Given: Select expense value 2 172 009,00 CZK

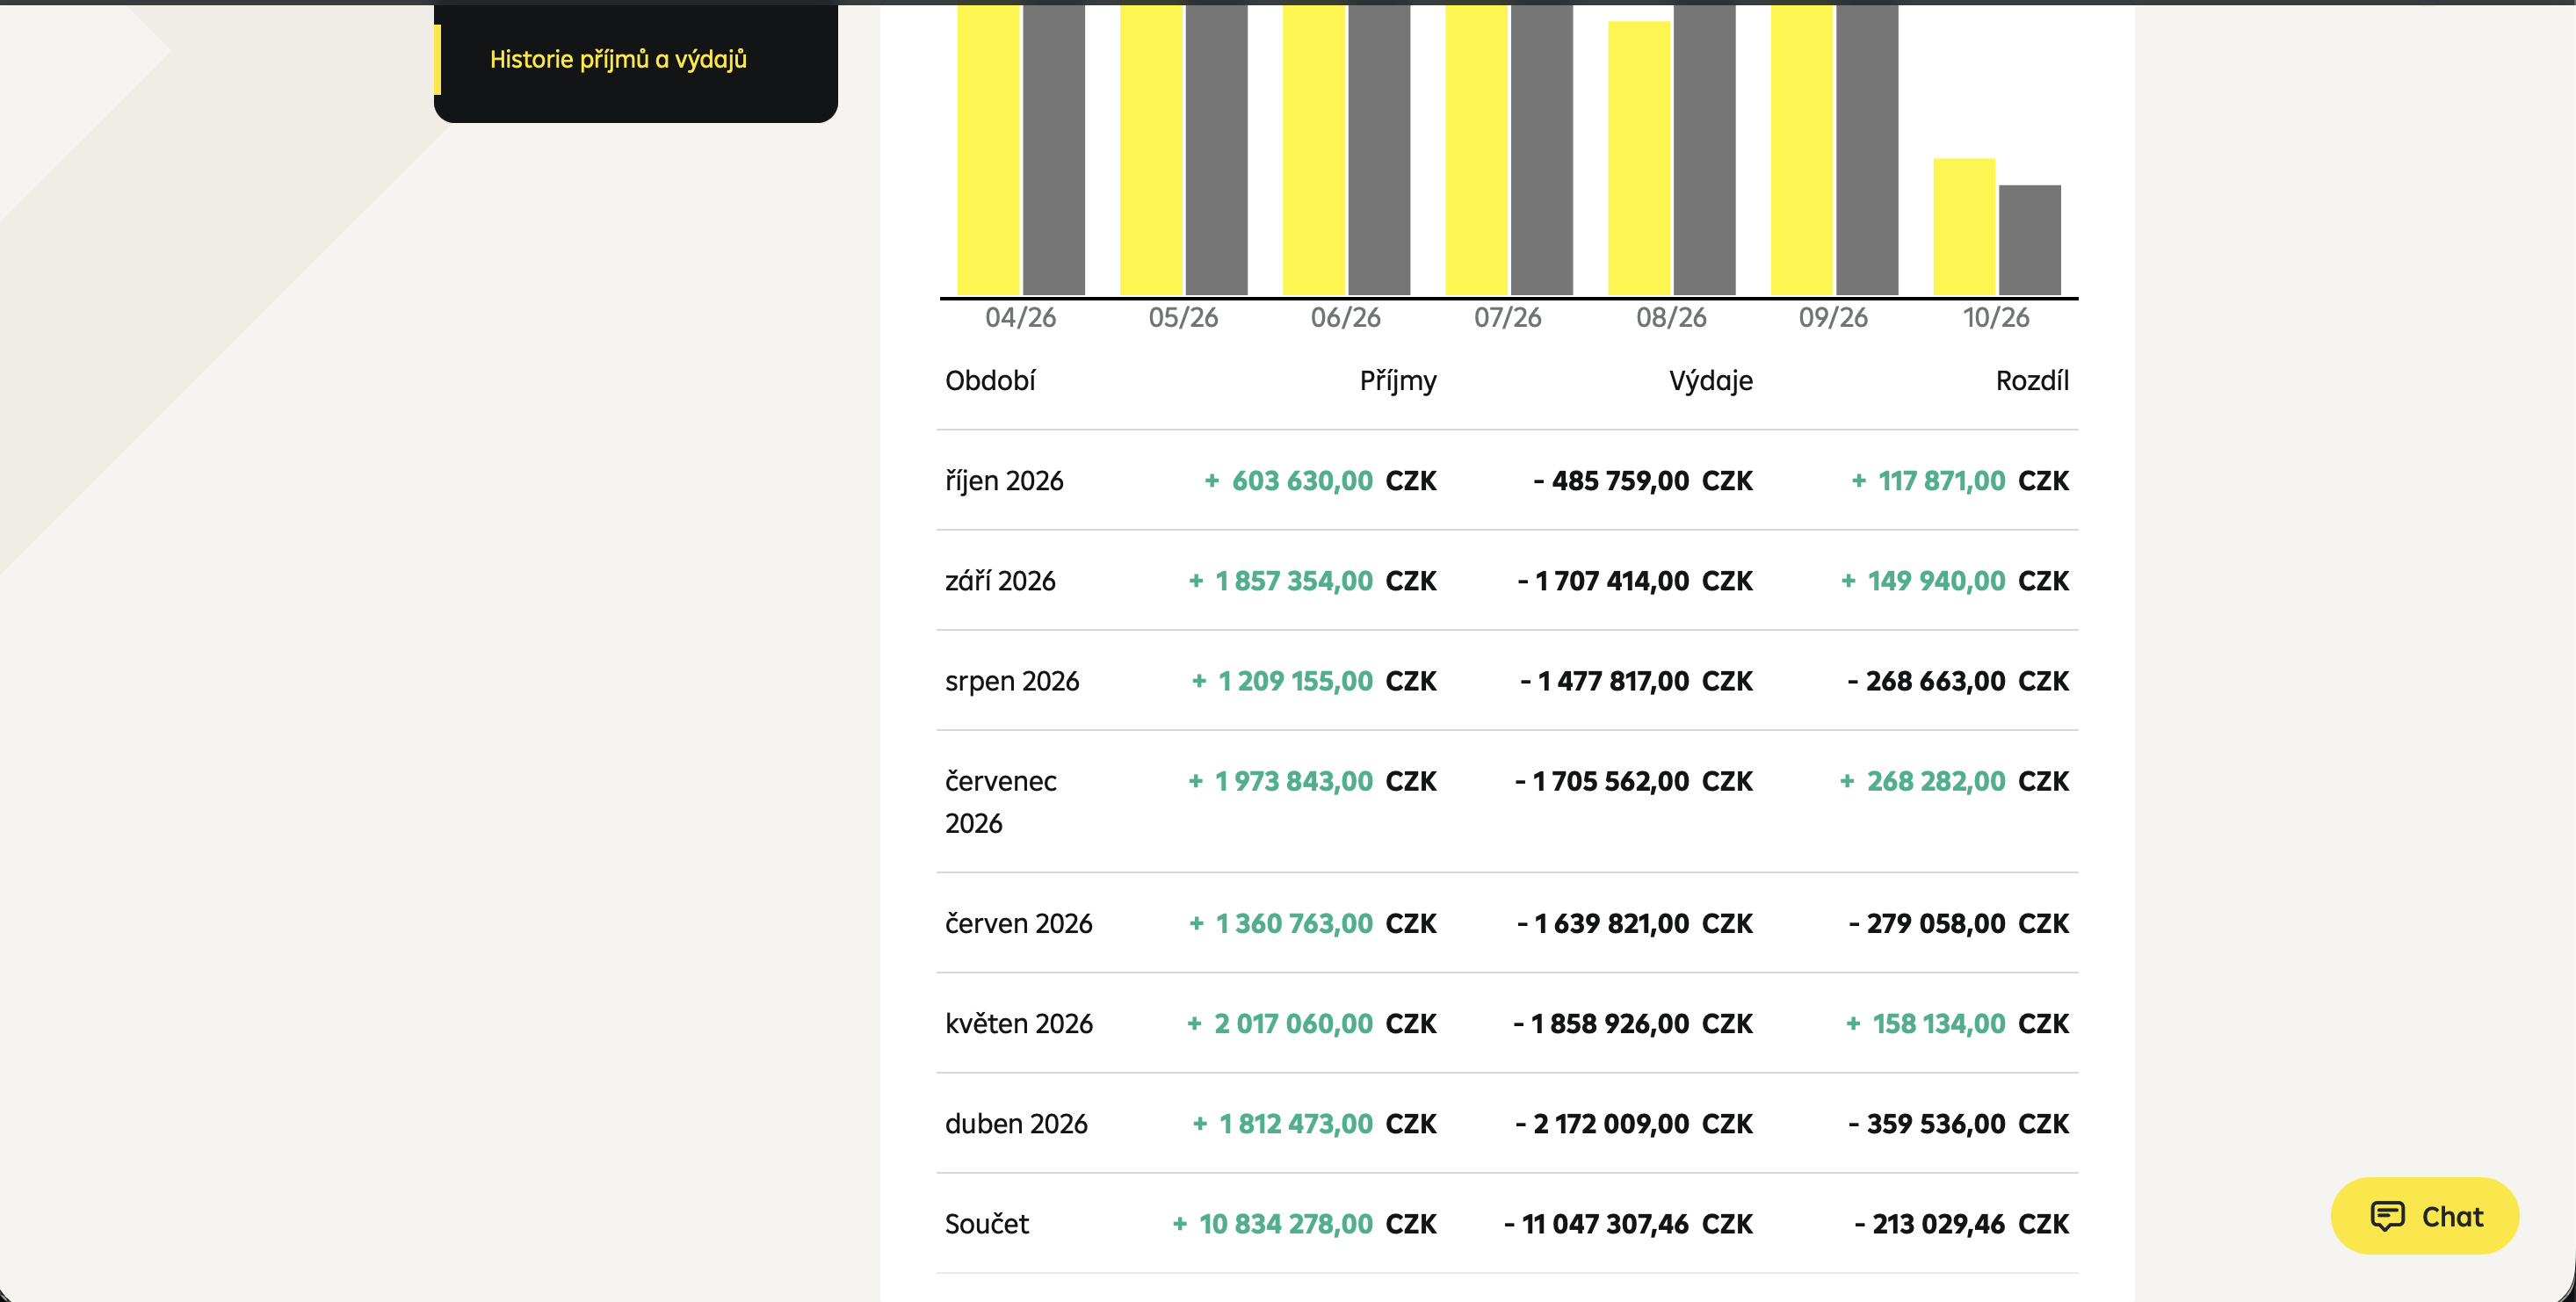Looking at the screenshot, I should coord(1634,1123).
